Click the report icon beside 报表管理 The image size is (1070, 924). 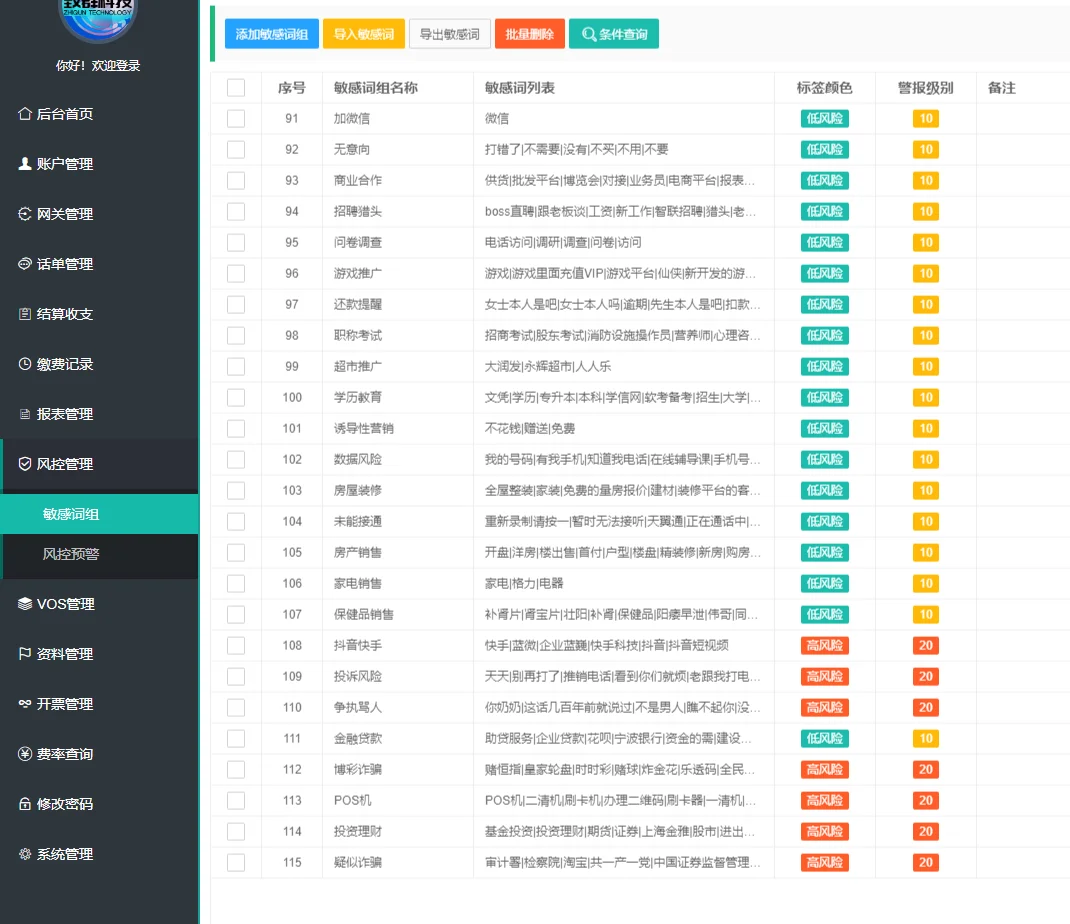pos(25,414)
